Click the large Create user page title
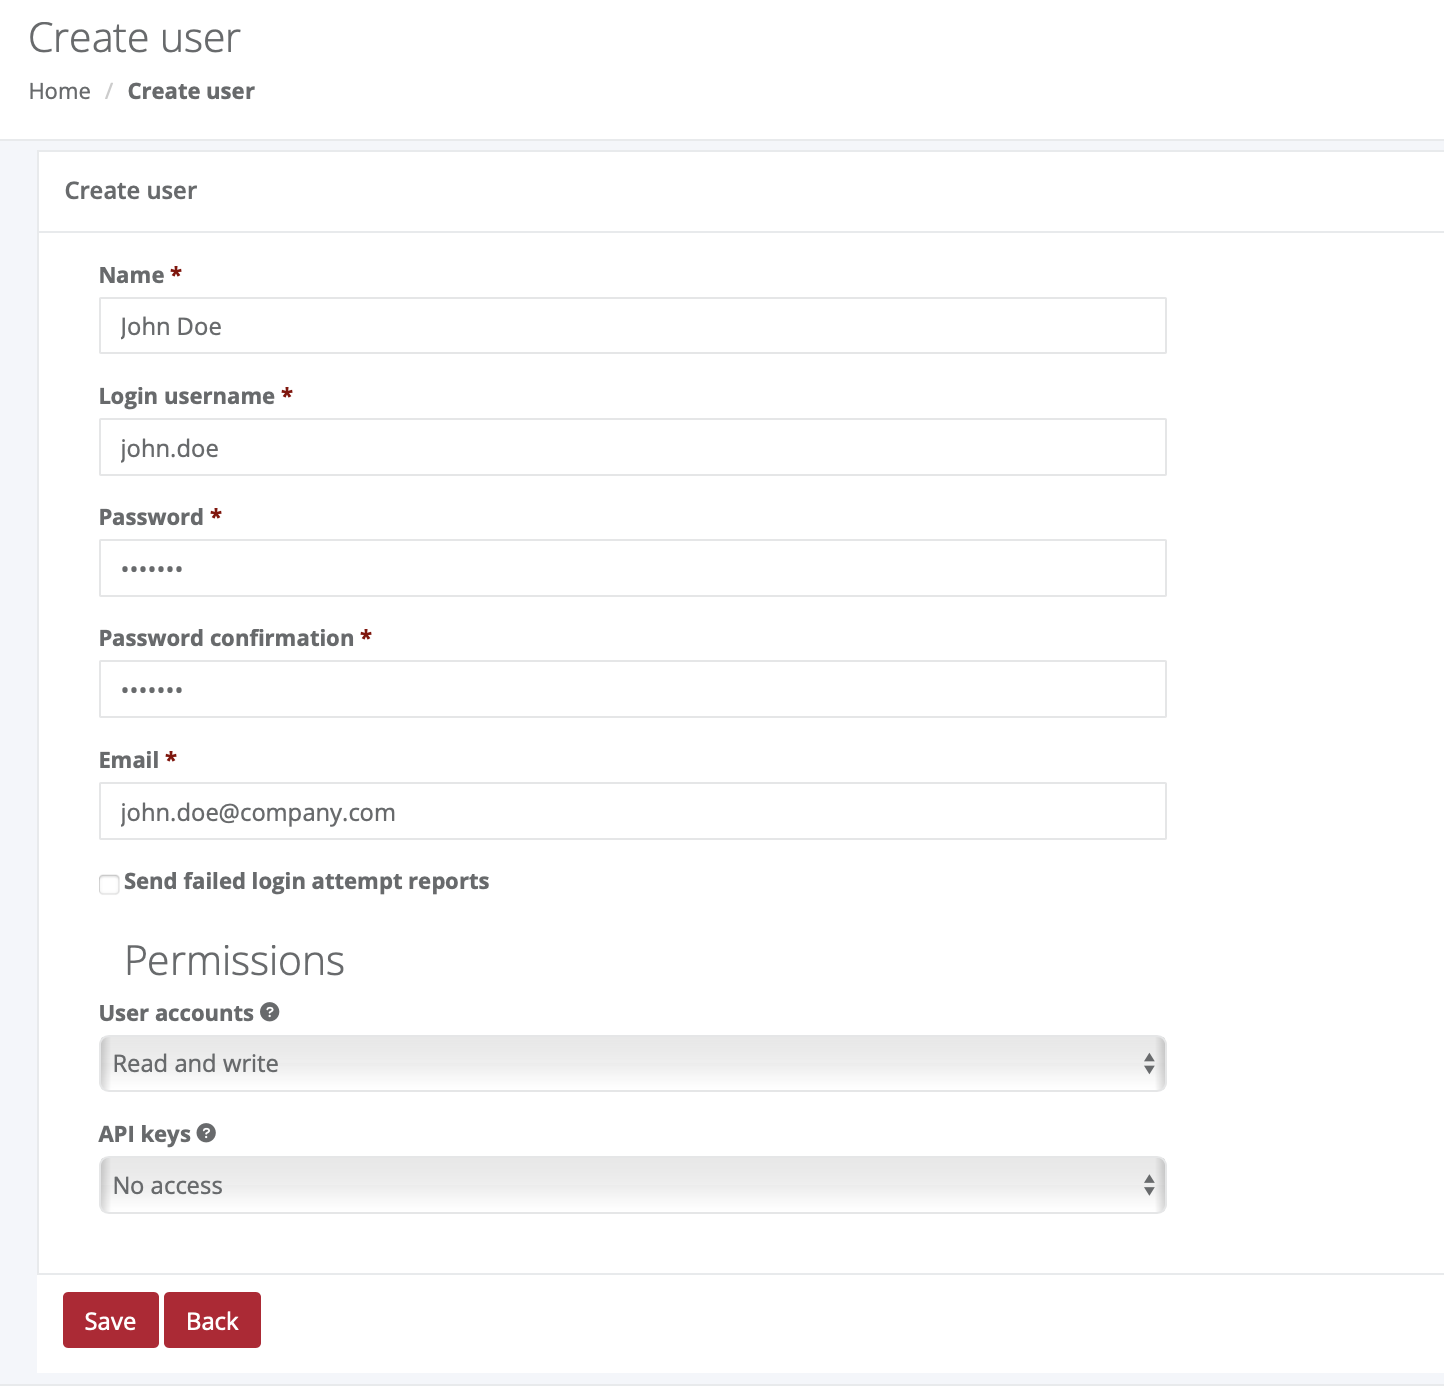 click(x=135, y=38)
